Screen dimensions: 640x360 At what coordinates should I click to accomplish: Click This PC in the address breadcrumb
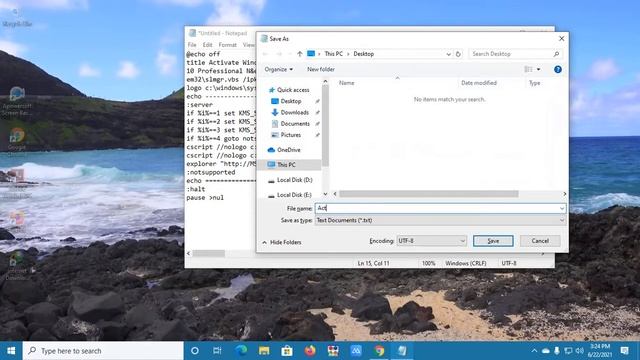[x=333, y=54]
